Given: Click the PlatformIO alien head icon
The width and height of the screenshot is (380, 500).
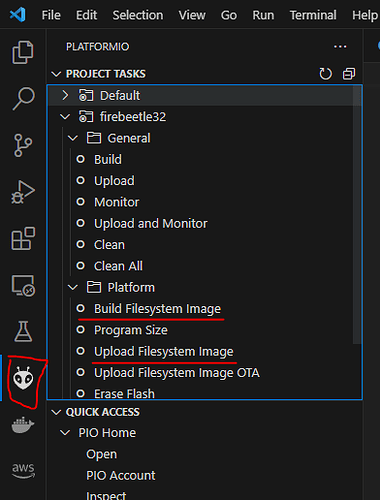Looking at the screenshot, I should (23, 378).
